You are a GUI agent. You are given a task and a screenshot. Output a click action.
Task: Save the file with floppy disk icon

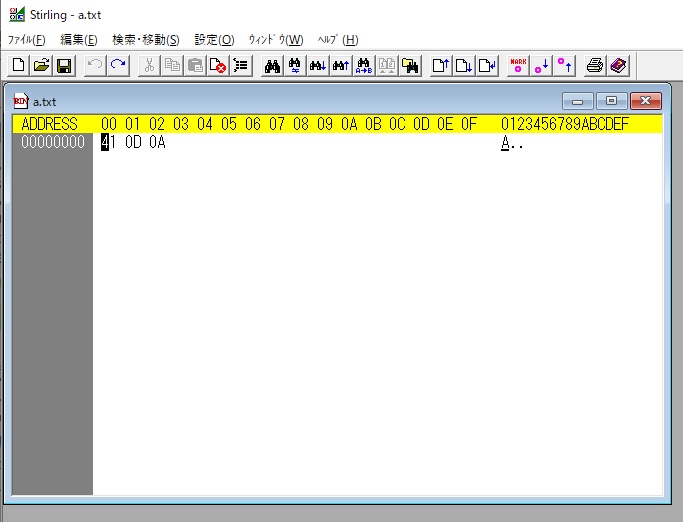[x=64, y=66]
